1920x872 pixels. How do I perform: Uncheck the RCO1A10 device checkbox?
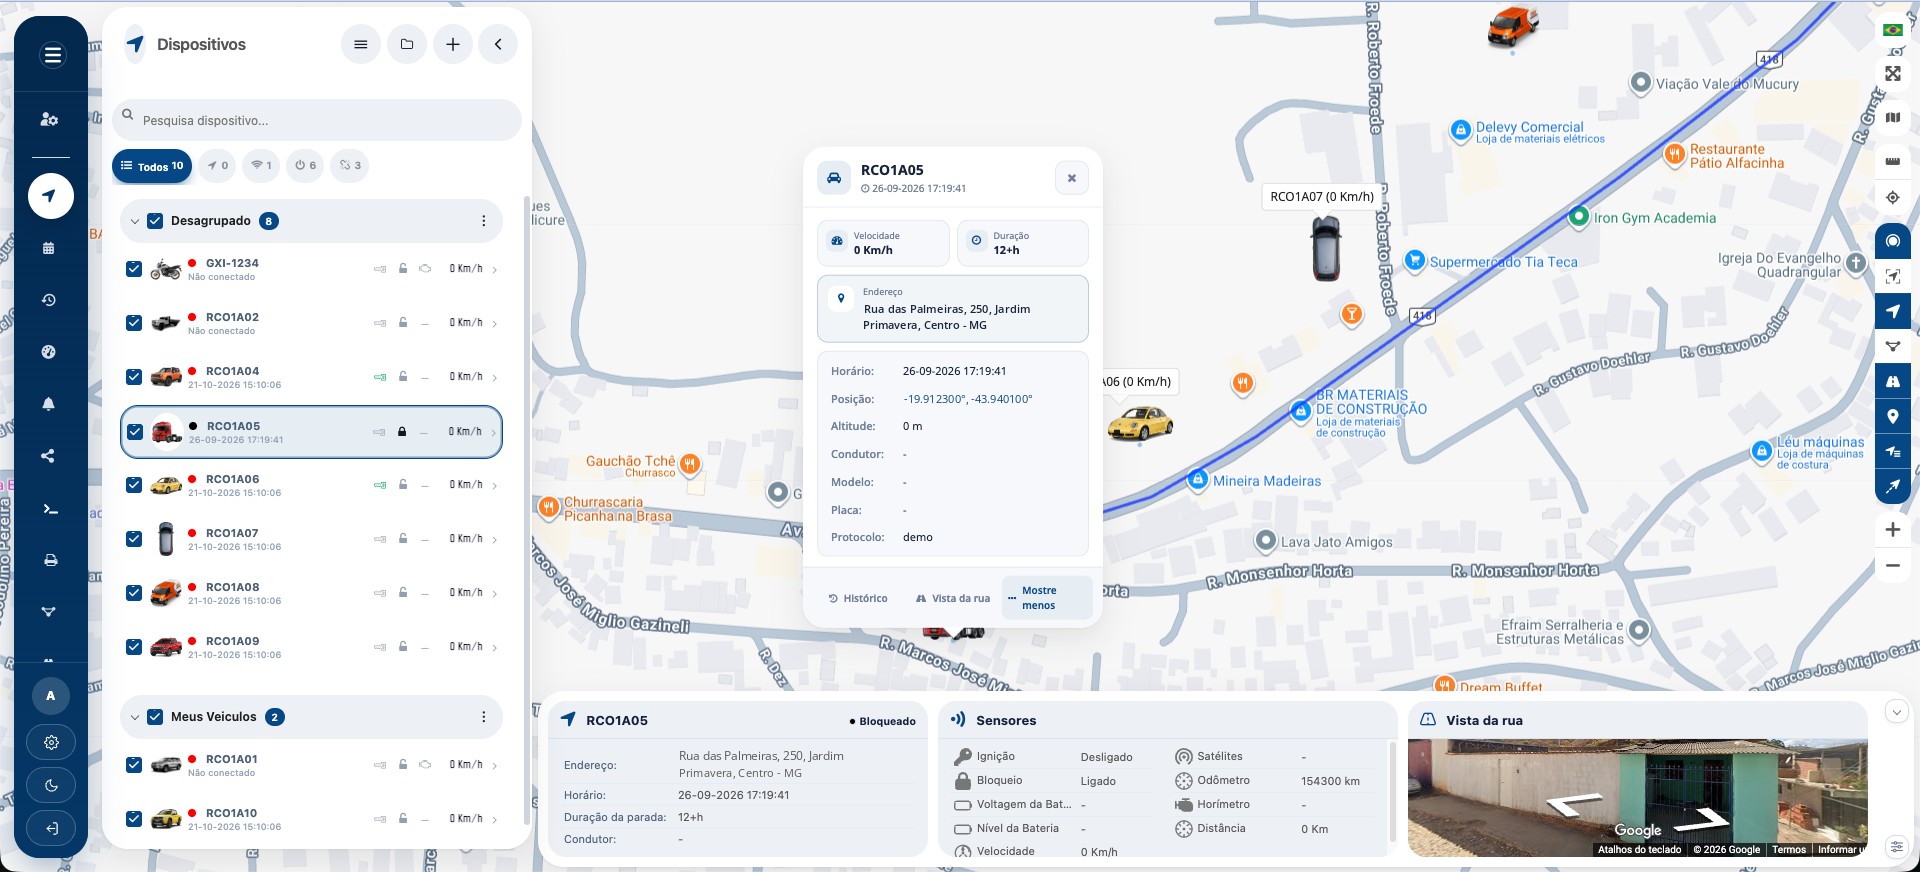point(134,819)
